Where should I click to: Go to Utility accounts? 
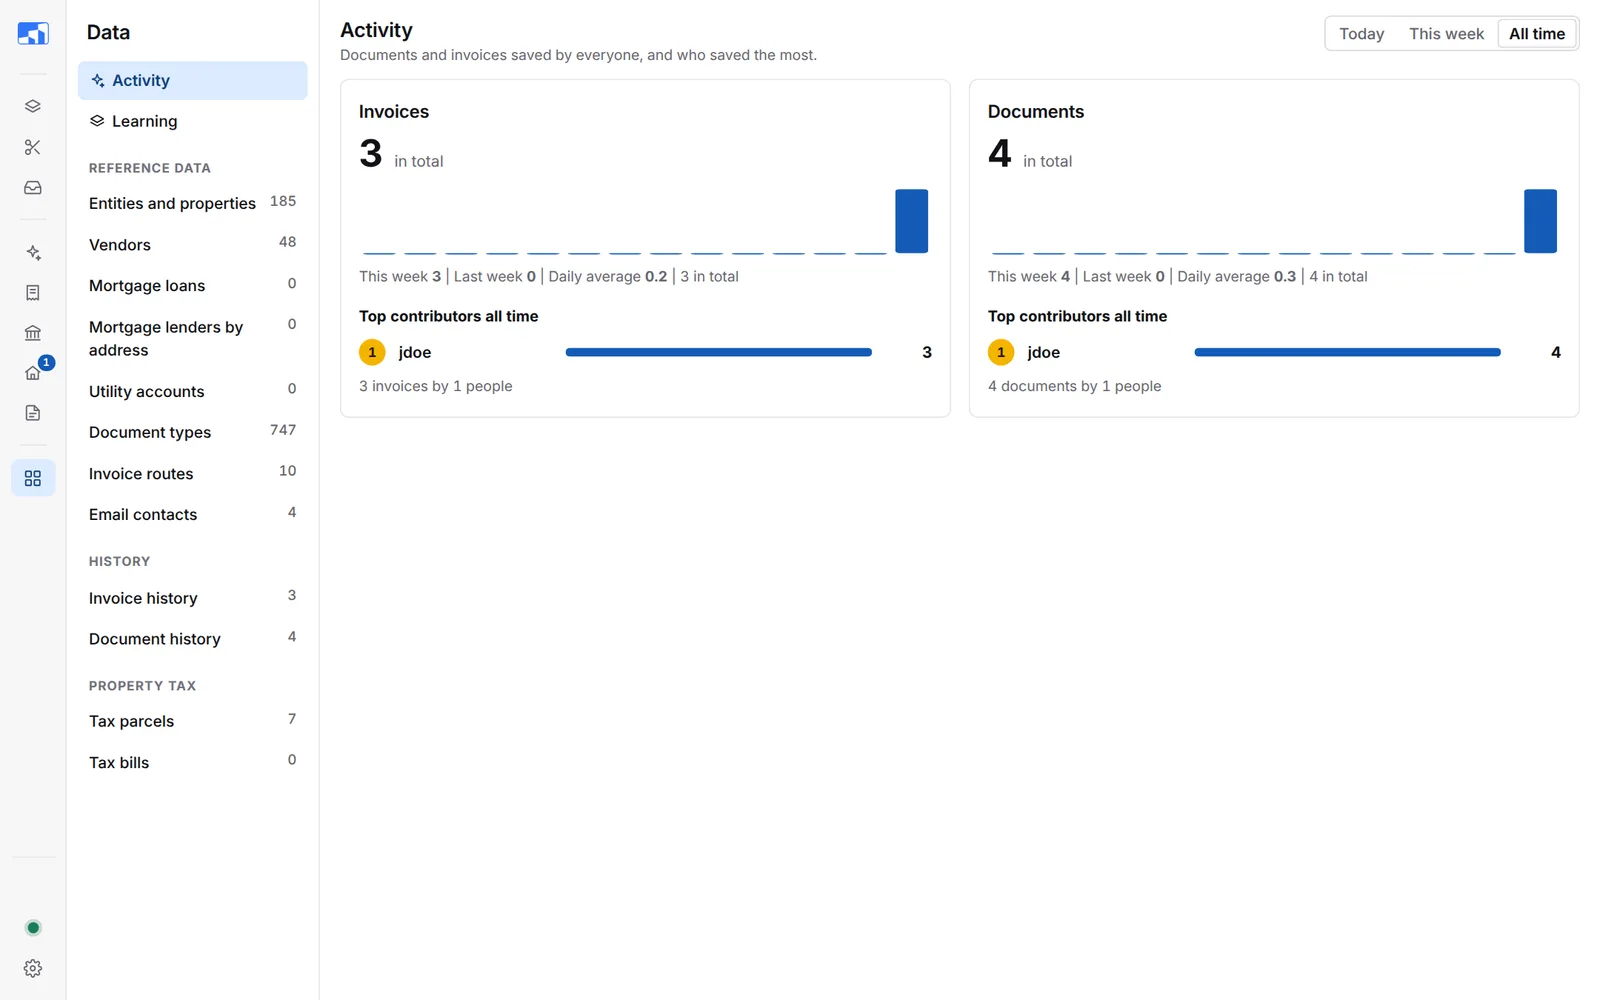tap(192, 391)
